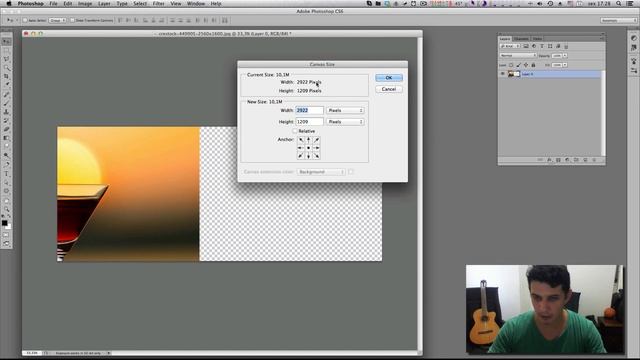Viewport: 640px width, 360px height.
Task: Switch to the Paths tab
Action: pyautogui.click(x=538, y=39)
